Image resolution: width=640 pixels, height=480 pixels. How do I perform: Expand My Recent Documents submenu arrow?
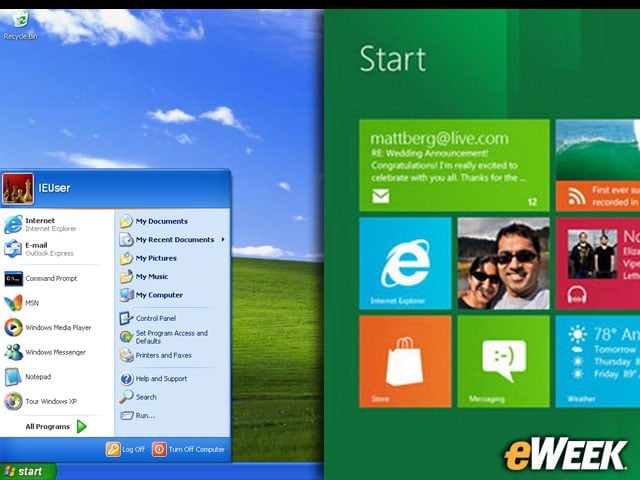click(223, 239)
